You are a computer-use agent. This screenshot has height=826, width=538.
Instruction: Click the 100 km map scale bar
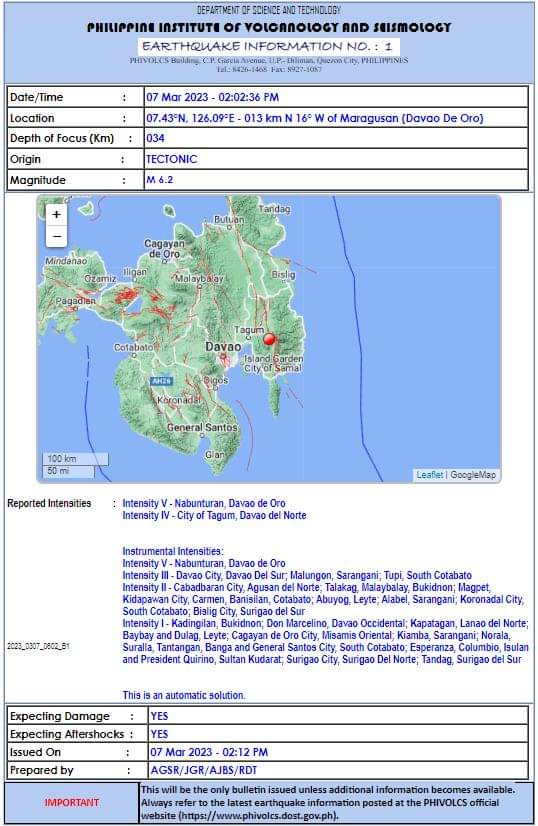coord(75,459)
